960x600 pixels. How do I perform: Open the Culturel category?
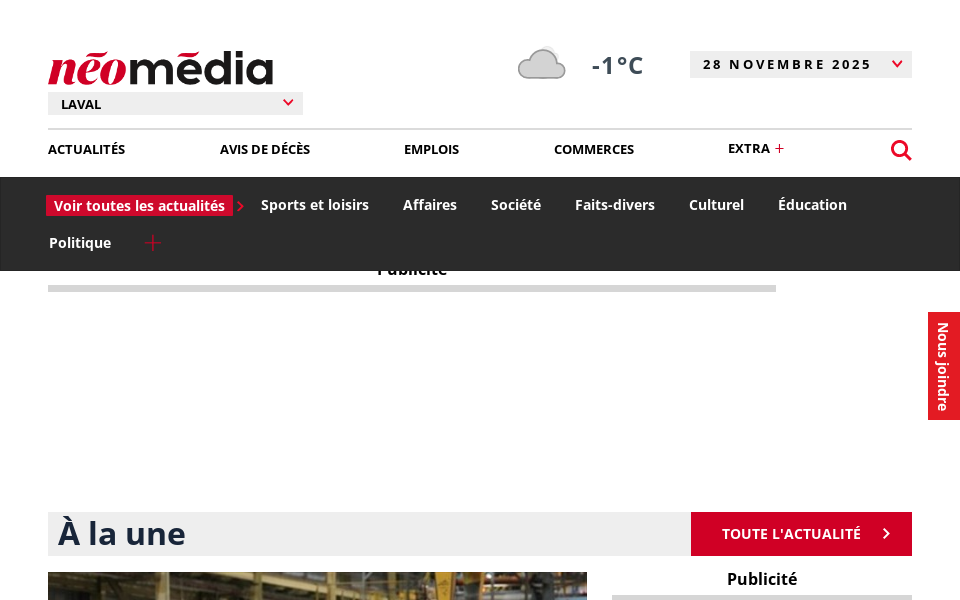716,205
